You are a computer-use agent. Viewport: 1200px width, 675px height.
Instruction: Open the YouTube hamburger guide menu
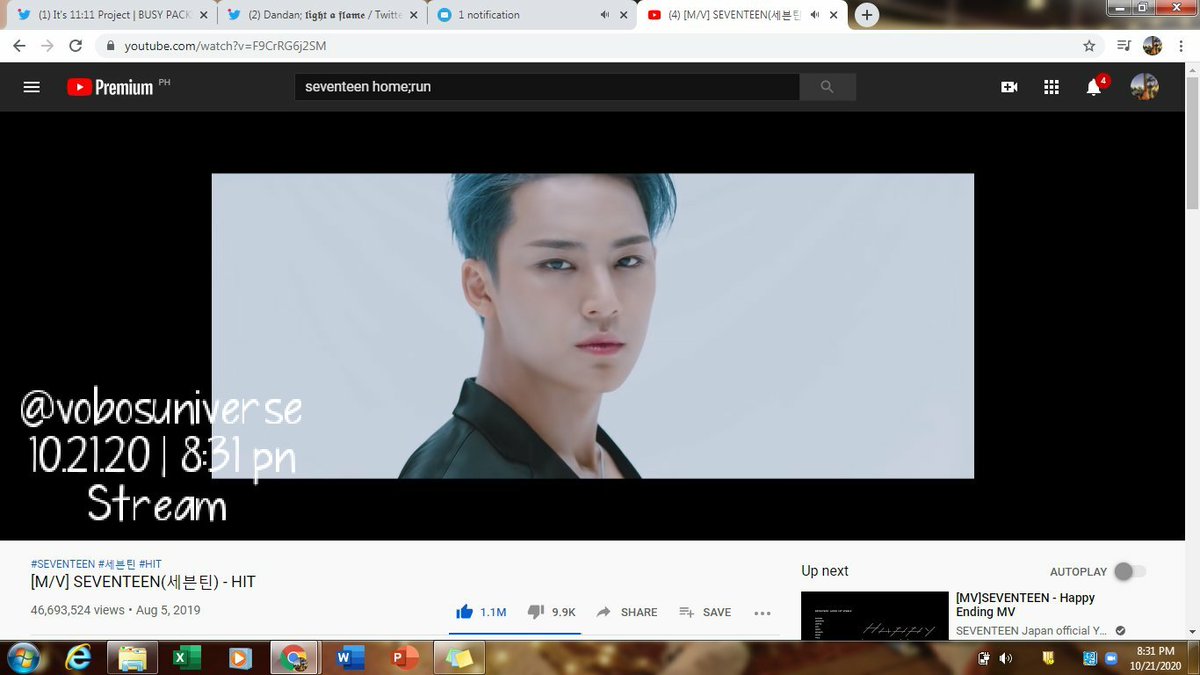click(31, 87)
